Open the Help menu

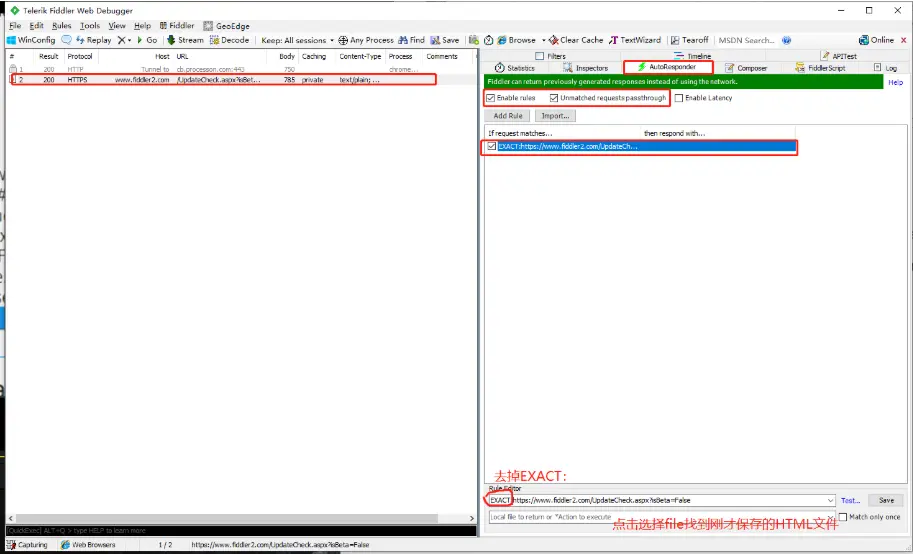(142, 26)
